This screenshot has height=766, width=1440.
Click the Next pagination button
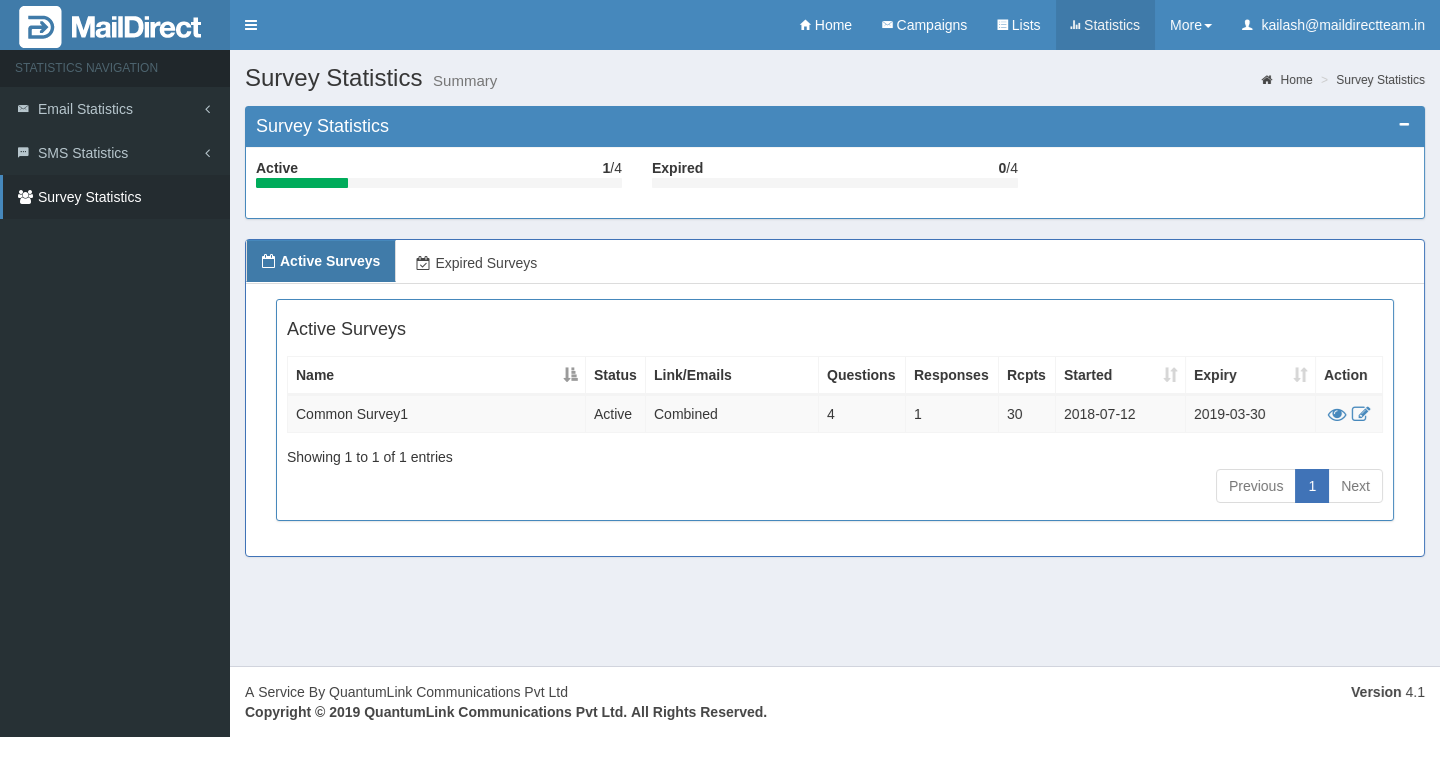(1355, 486)
